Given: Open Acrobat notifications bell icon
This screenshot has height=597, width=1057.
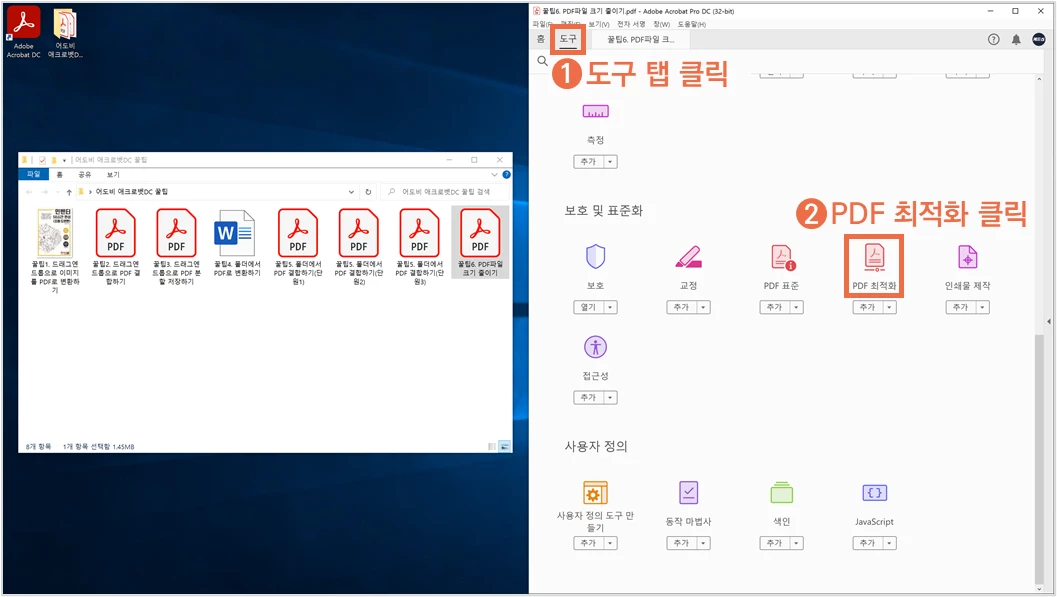Looking at the screenshot, I should [1016, 39].
